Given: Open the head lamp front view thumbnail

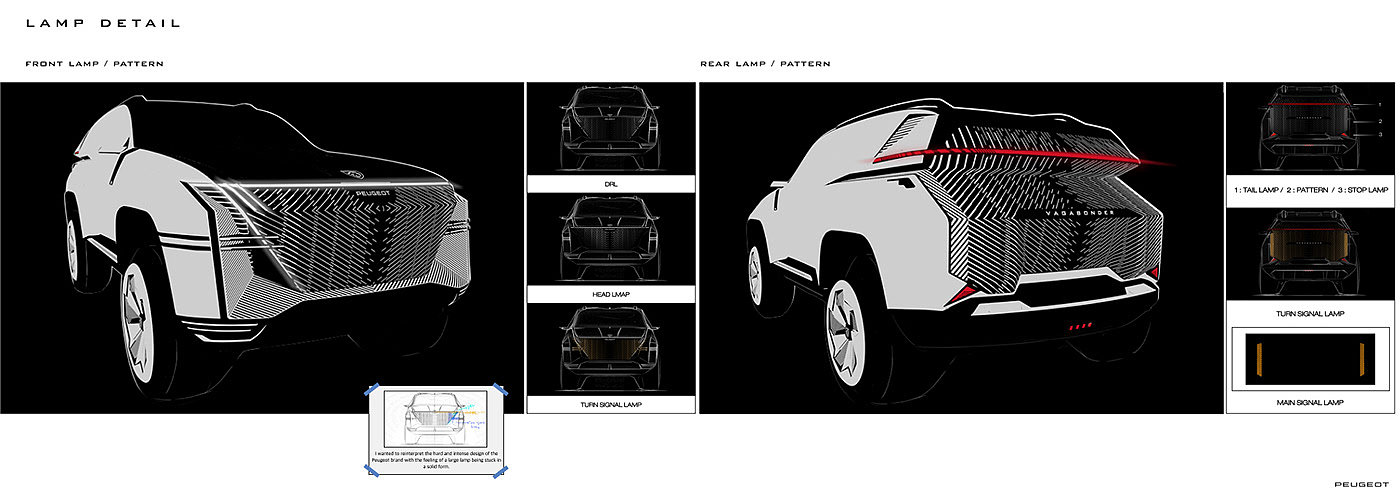Looking at the screenshot, I should click(610, 239).
